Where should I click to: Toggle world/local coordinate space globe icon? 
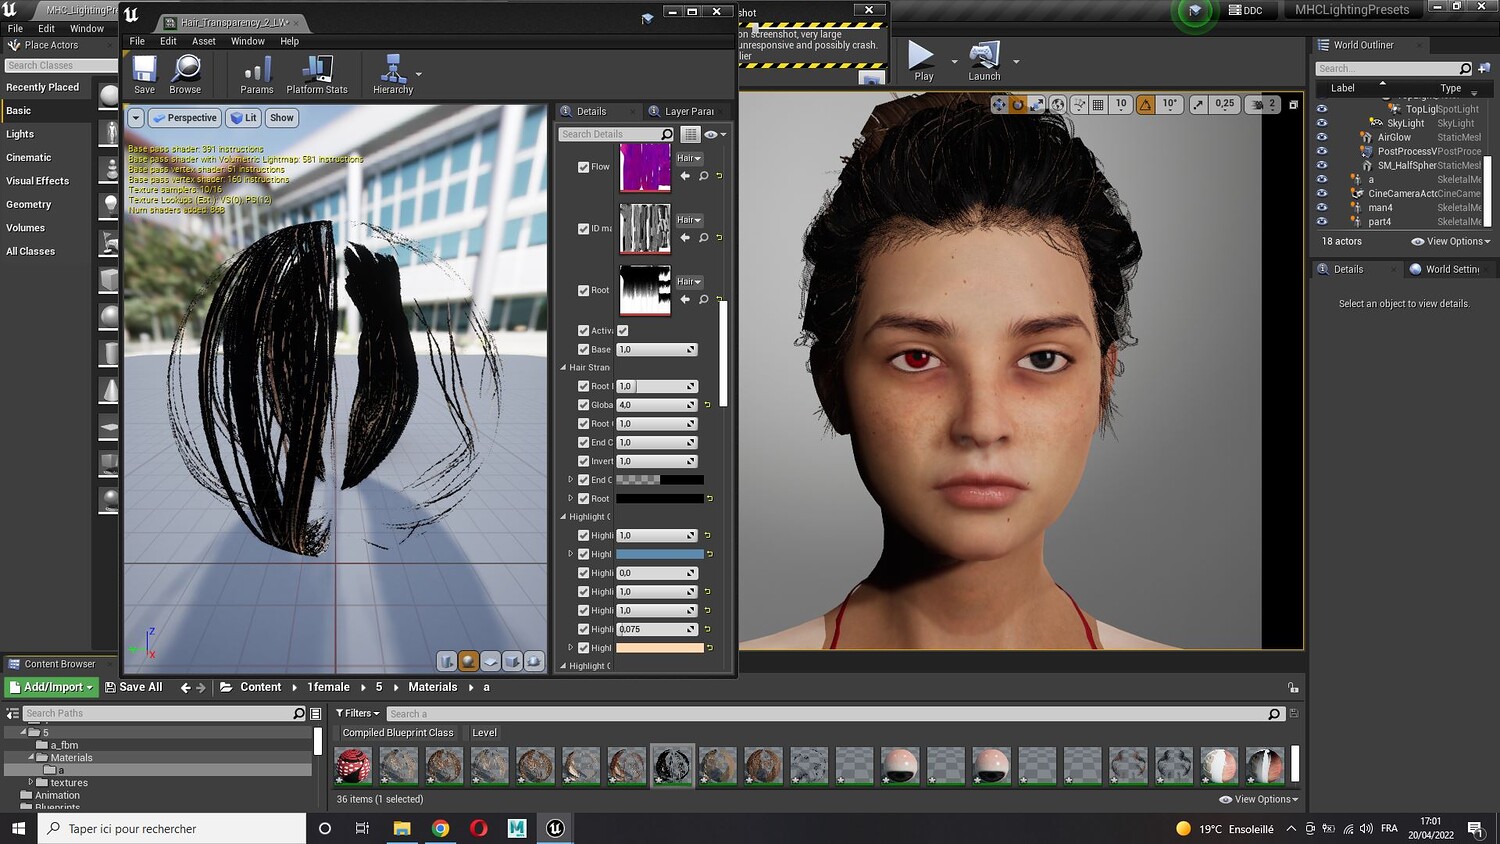(1058, 104)
